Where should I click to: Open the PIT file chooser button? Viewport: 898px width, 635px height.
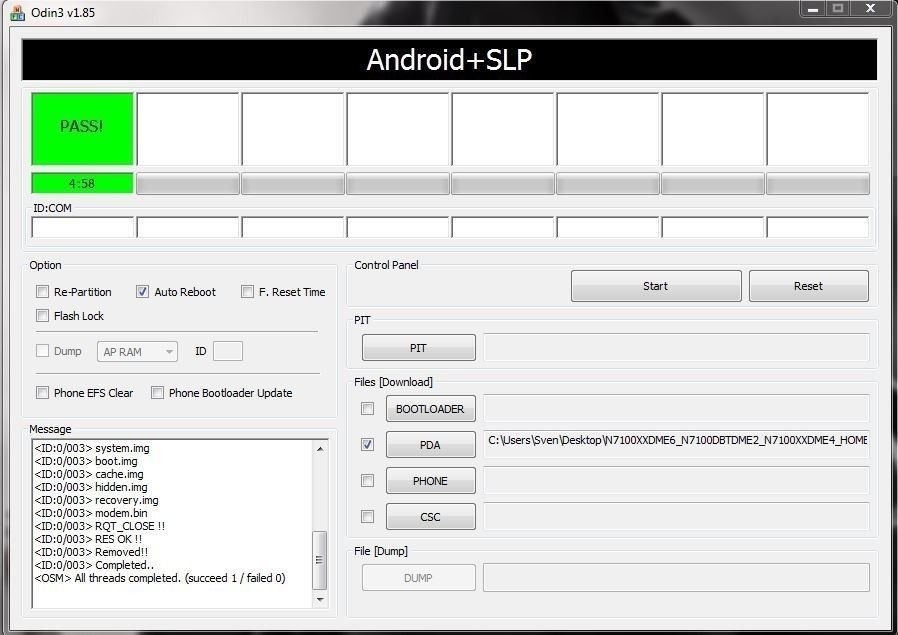tap(419, 348)
